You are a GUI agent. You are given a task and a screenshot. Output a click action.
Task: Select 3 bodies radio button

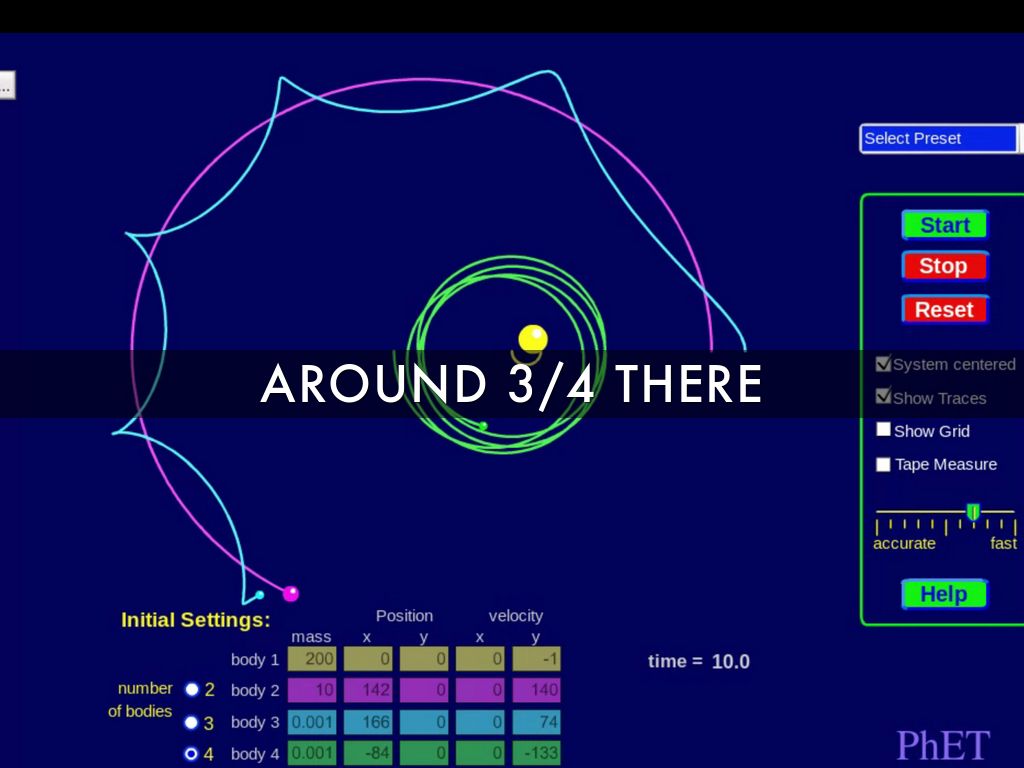[x=192, y=722]
